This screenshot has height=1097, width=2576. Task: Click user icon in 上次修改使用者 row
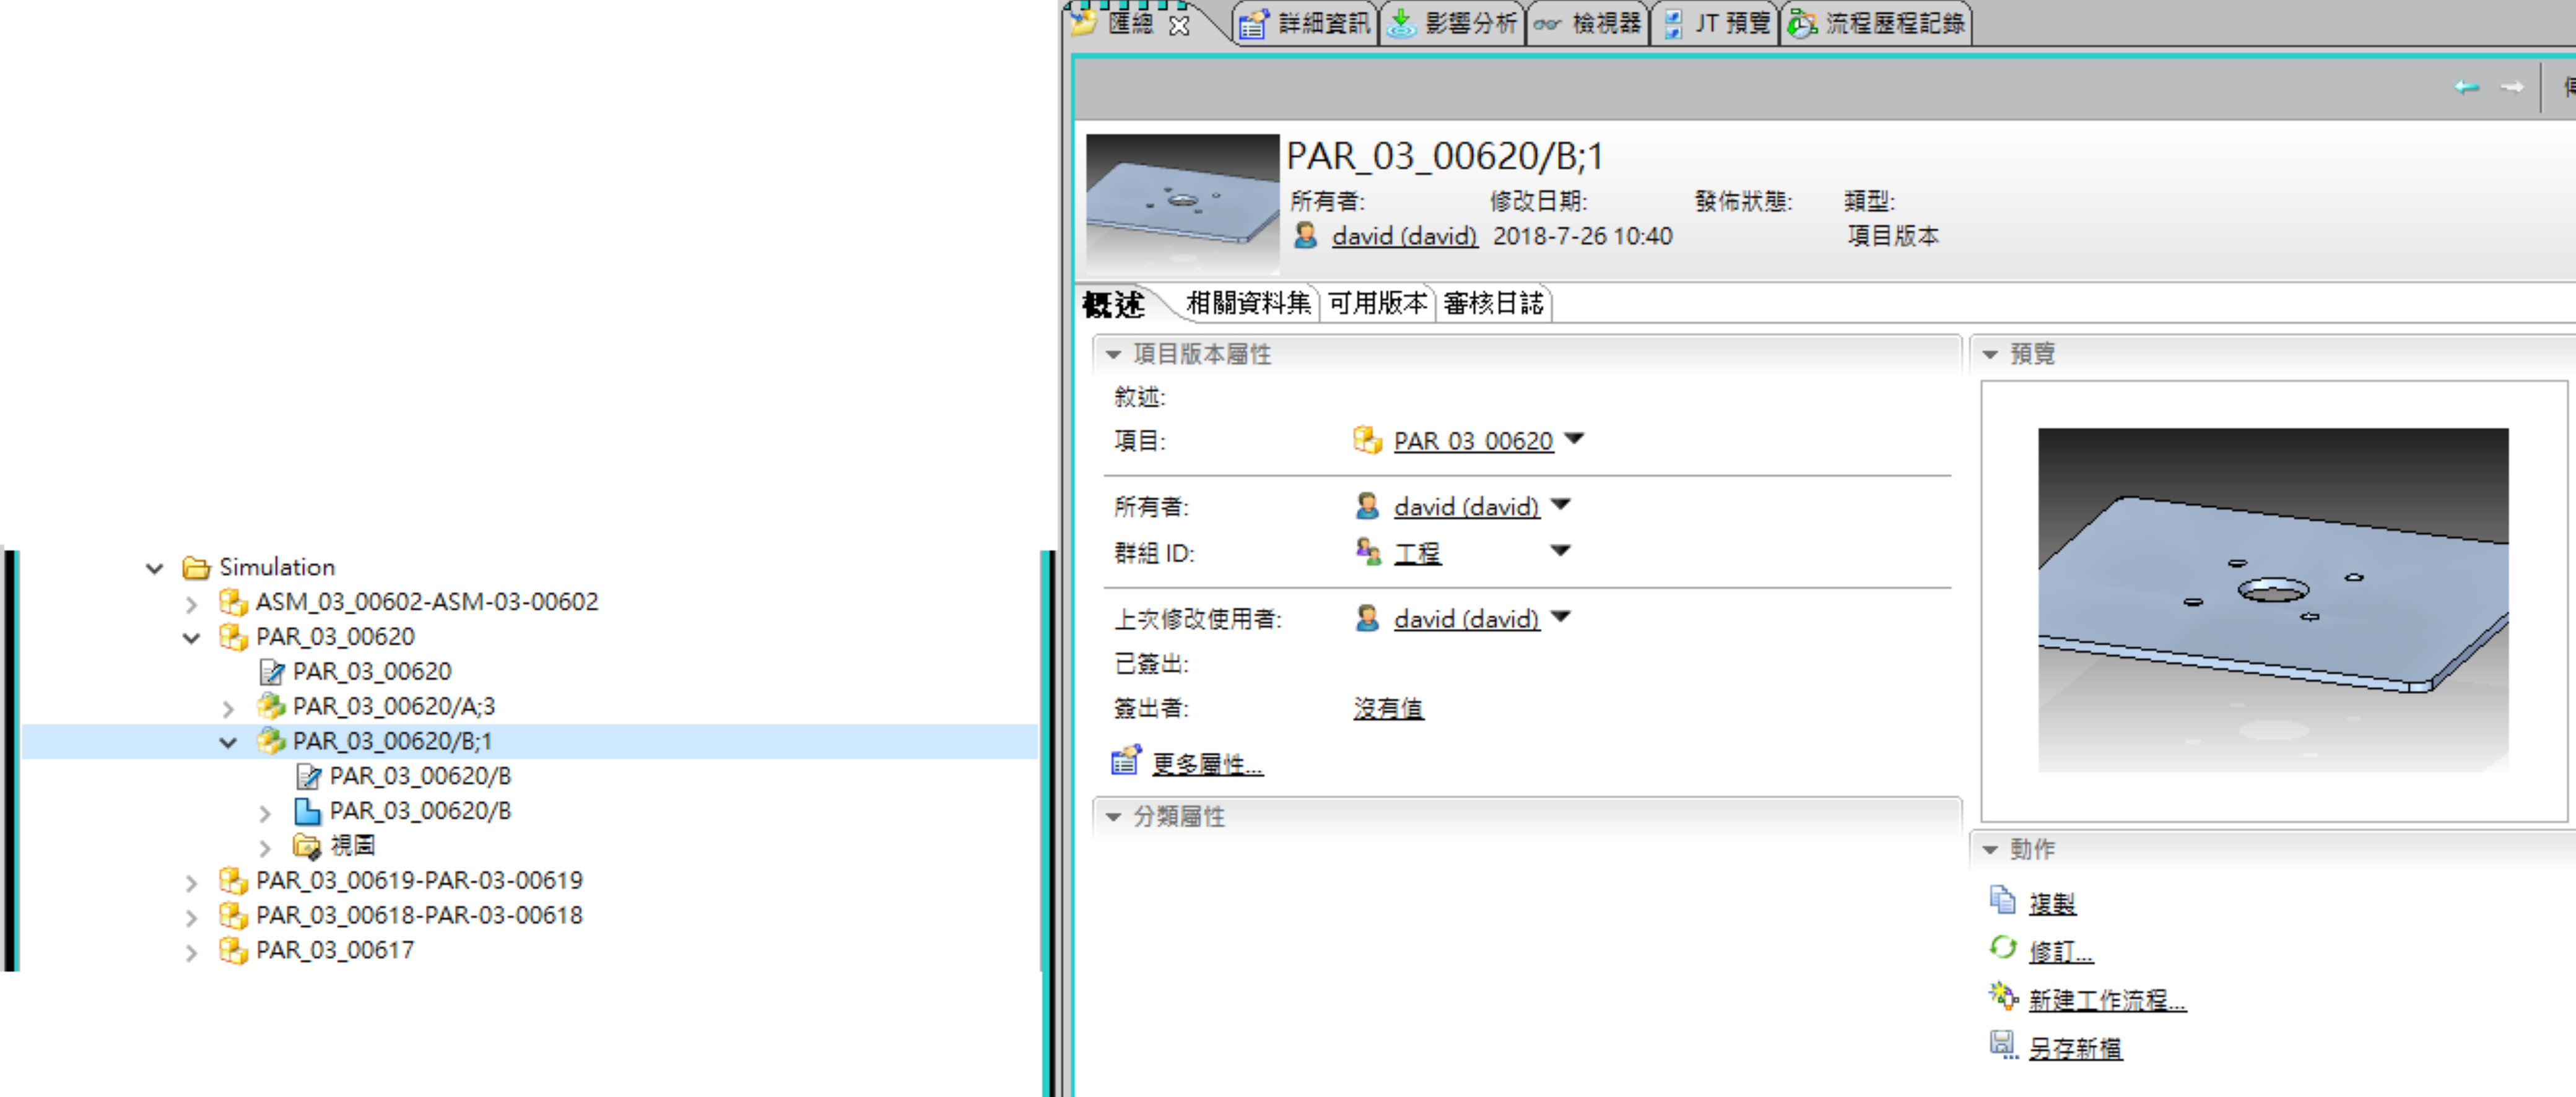(1367, 618)
